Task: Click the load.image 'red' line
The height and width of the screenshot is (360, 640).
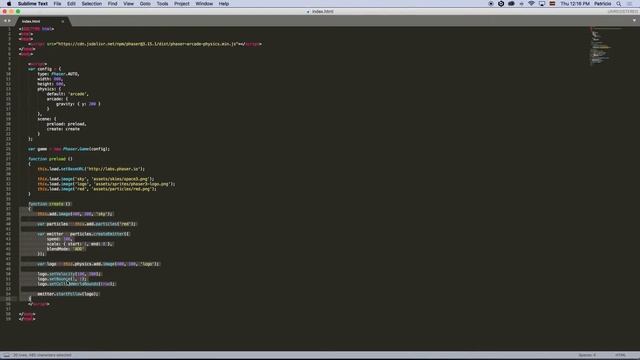Action: (x=97, y=189)
